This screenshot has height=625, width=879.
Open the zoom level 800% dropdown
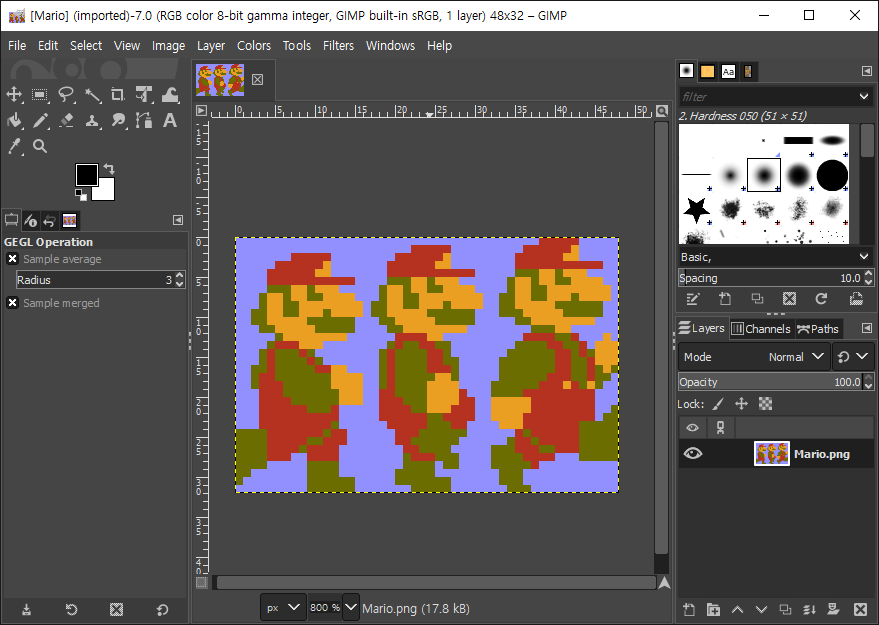point(351,608)
